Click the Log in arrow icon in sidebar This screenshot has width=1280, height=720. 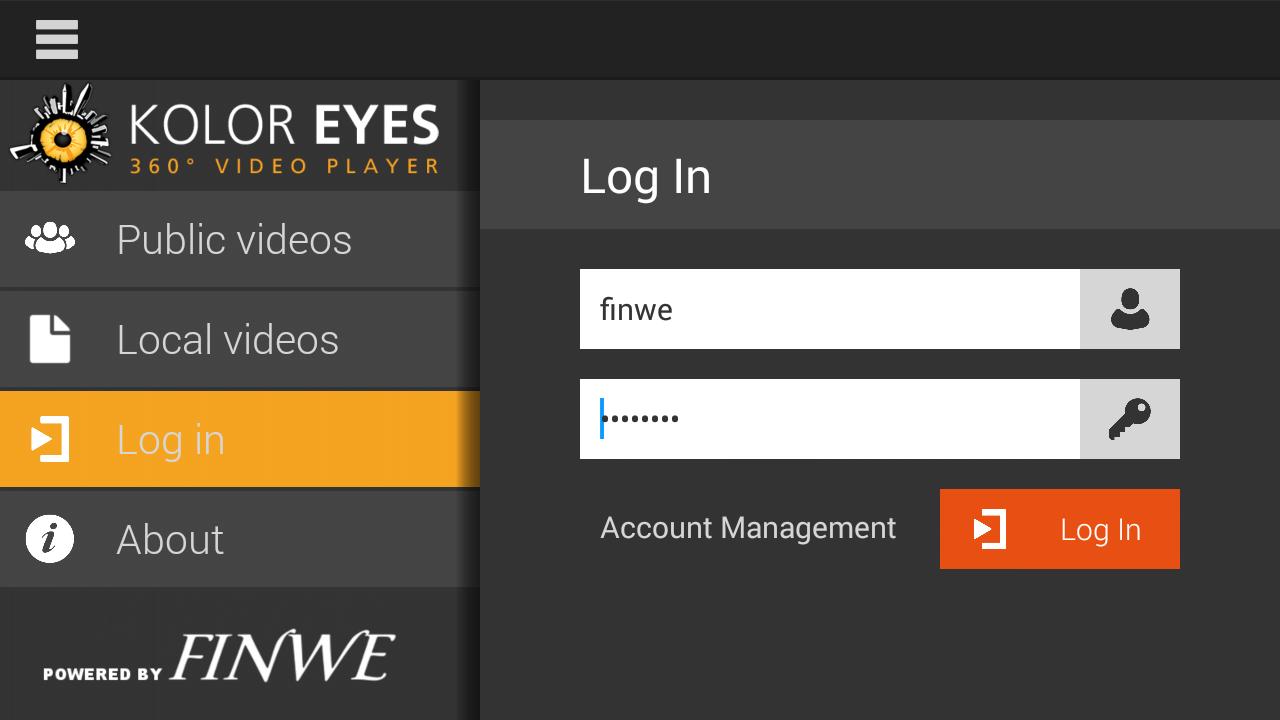click(x=50, y=439)
